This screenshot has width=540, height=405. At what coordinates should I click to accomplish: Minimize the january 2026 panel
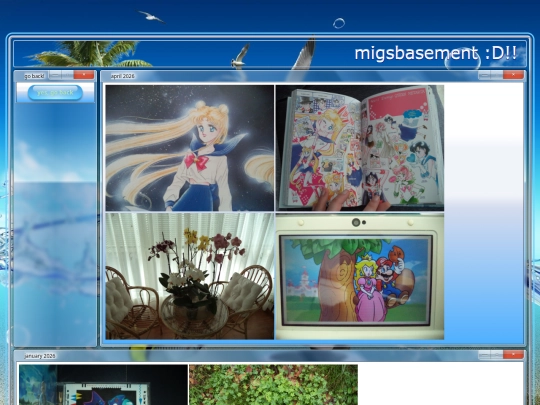point(485,355)
